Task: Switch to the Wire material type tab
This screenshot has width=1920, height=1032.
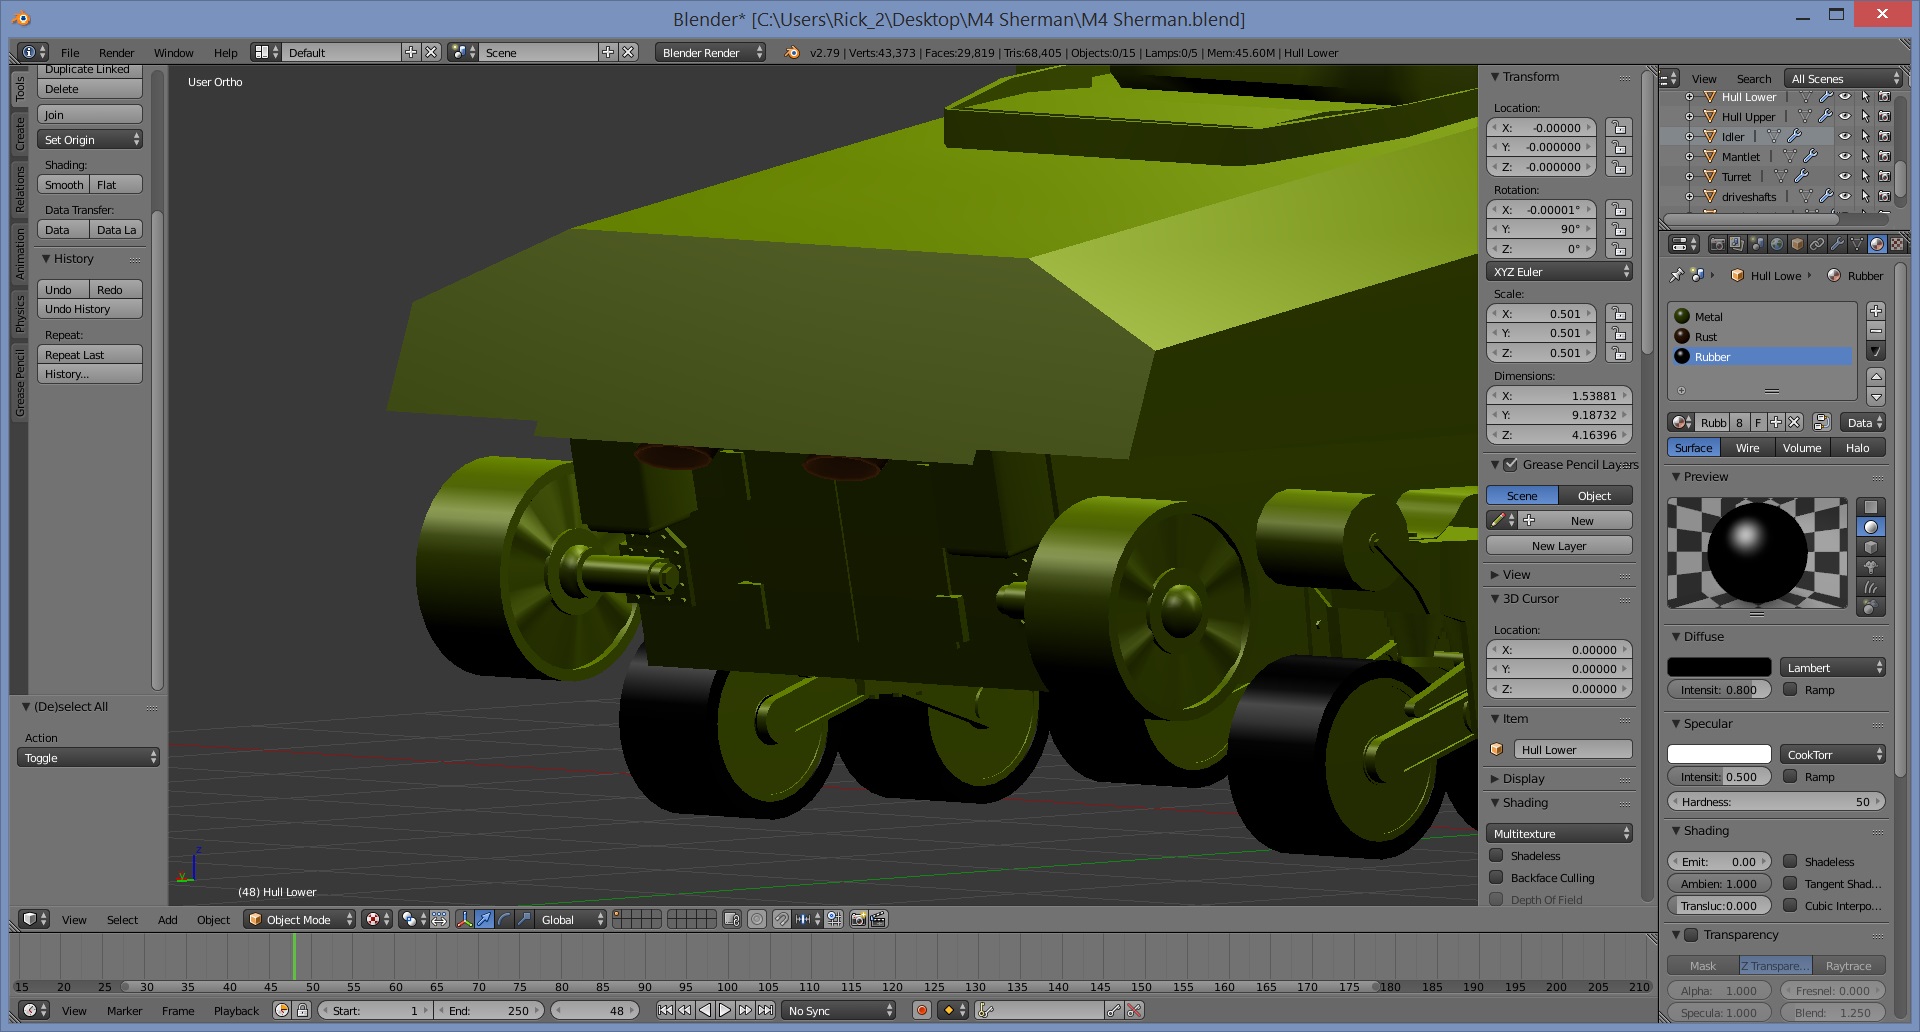Action: (1747, 447)
